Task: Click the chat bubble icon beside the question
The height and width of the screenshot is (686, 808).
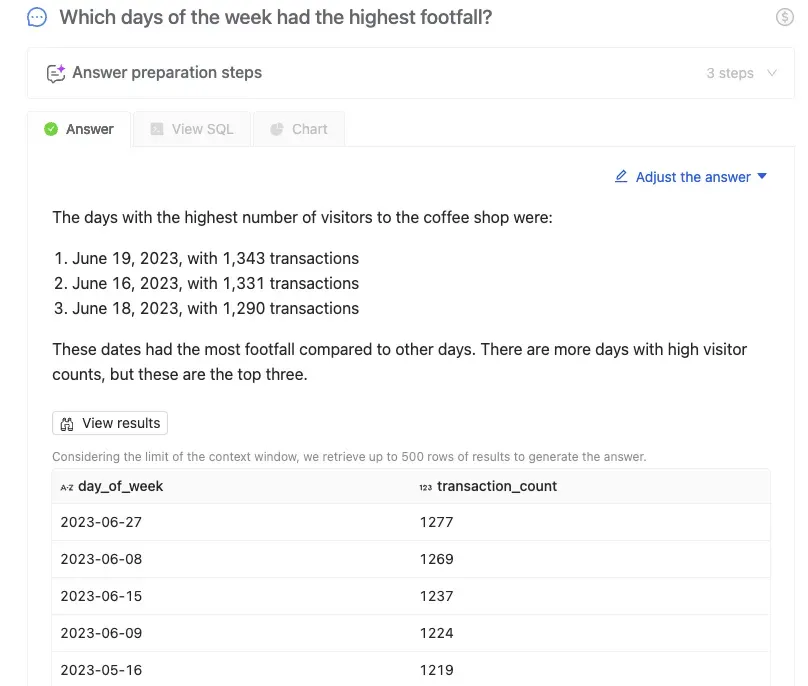Action: click(x=37, y=17)
